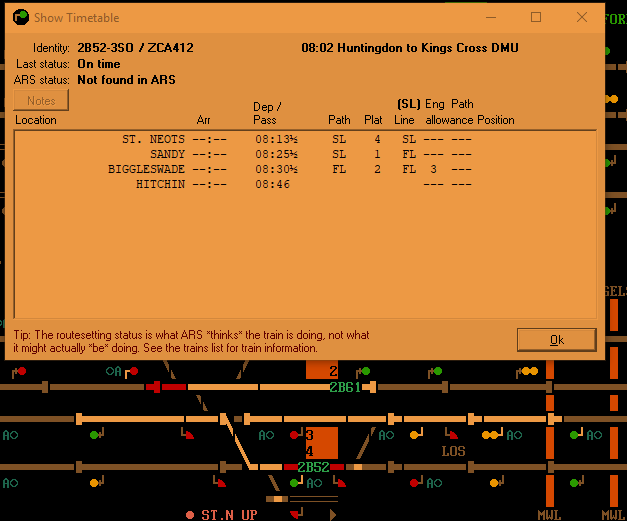The image size is (627, 521).
Task: Click the platform 2 label above 2B61
Action: 333,371
